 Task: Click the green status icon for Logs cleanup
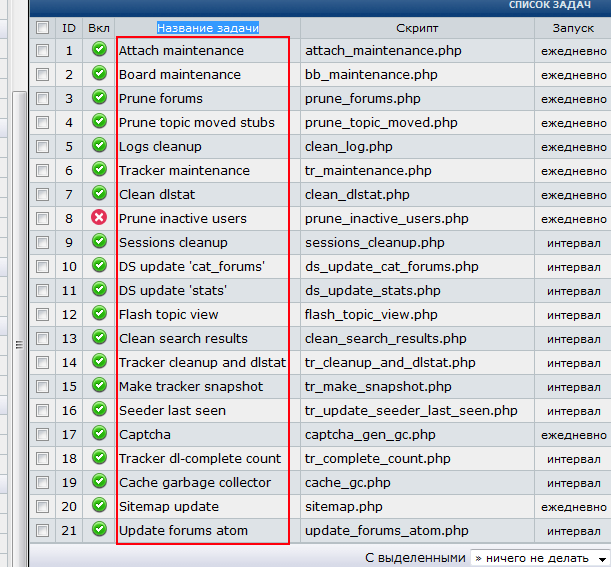(x=99, y=146)
